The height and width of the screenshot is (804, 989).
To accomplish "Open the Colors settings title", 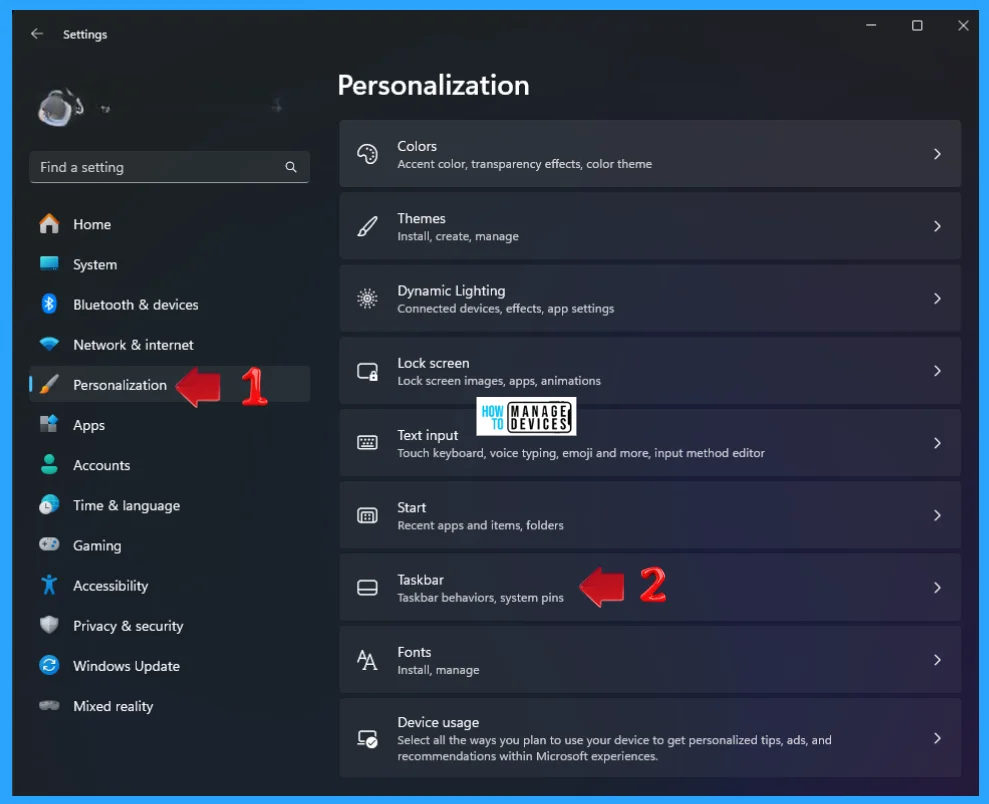I will click(417, 146).
